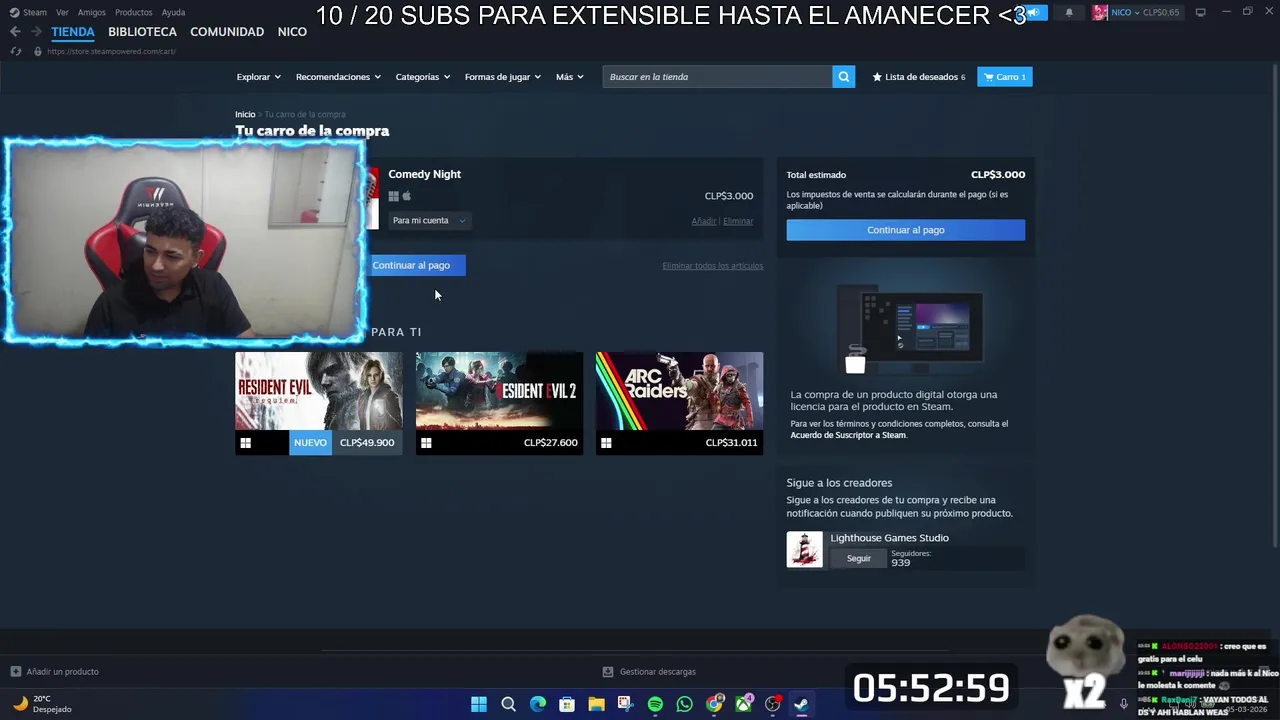Open WhatsApp from taskbar
Screen dimensions: 1280x720
pyautogui.click(x=684, y=704)
